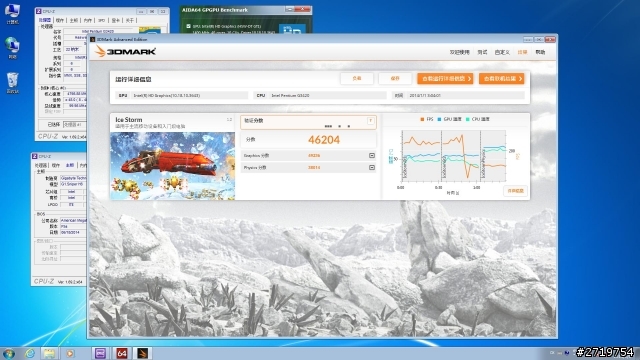
Task: Click the help question mark in score panel
Action: (371, 121)
